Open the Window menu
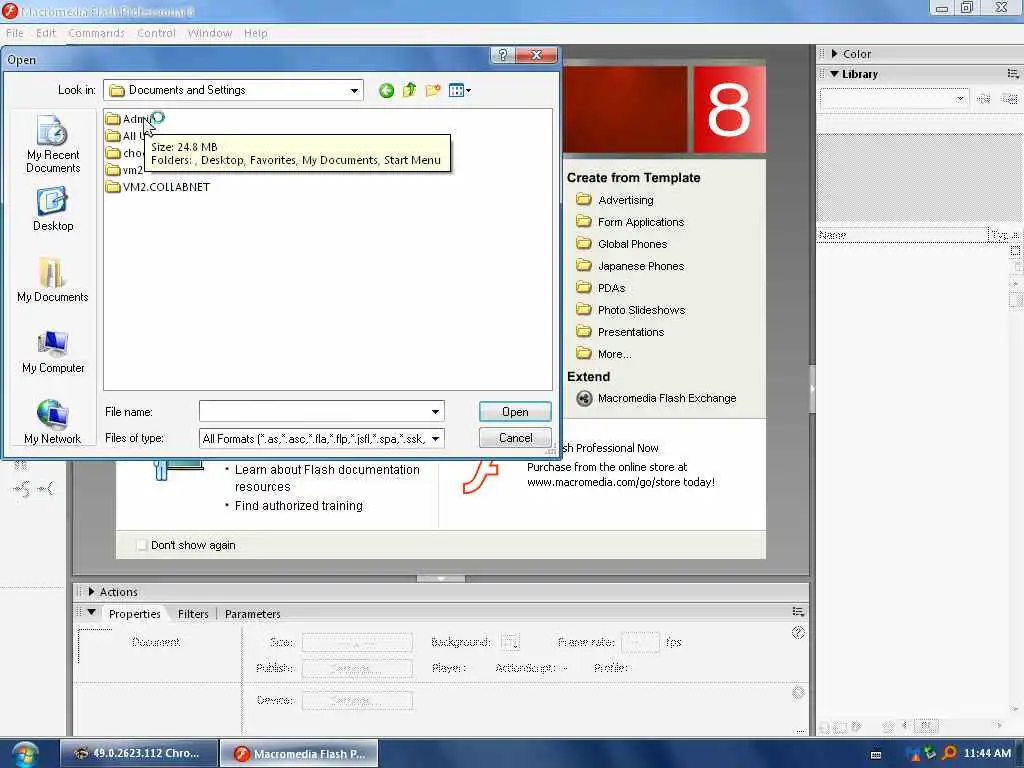Image resolution: width=1024 pixels, height=768 pixels. [x=210, y=33]
